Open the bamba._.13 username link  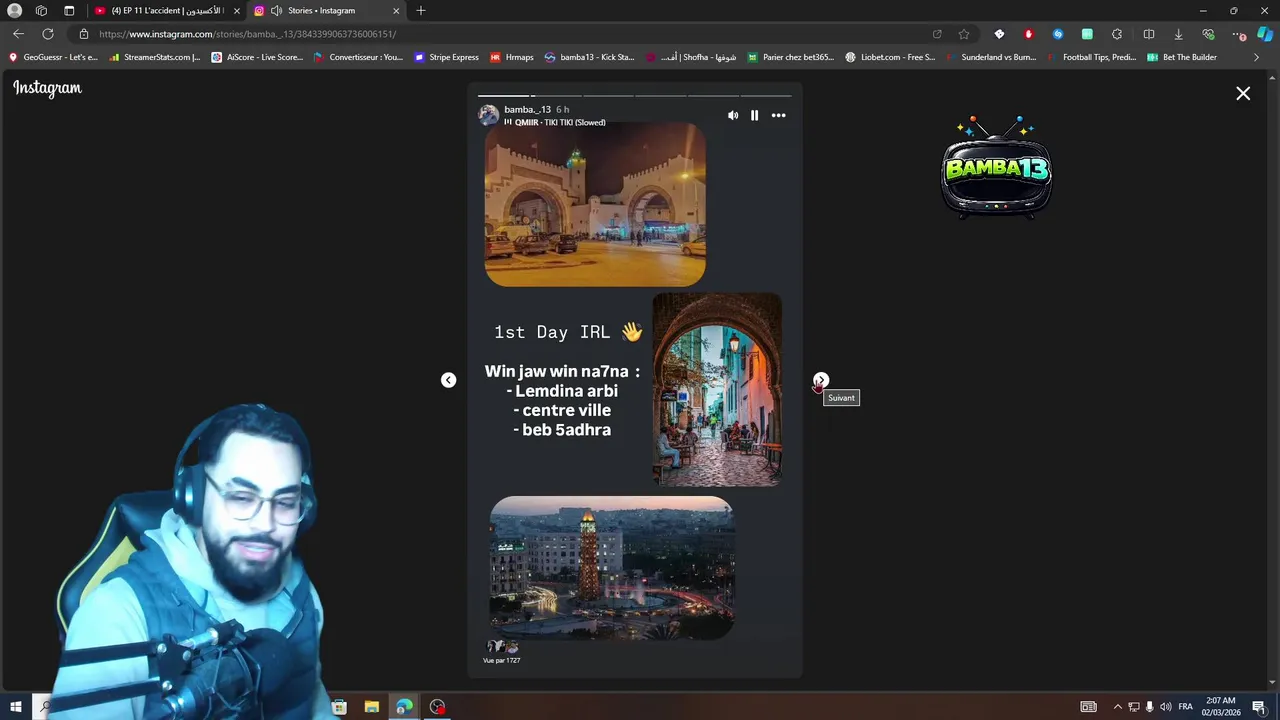point(527,109)
